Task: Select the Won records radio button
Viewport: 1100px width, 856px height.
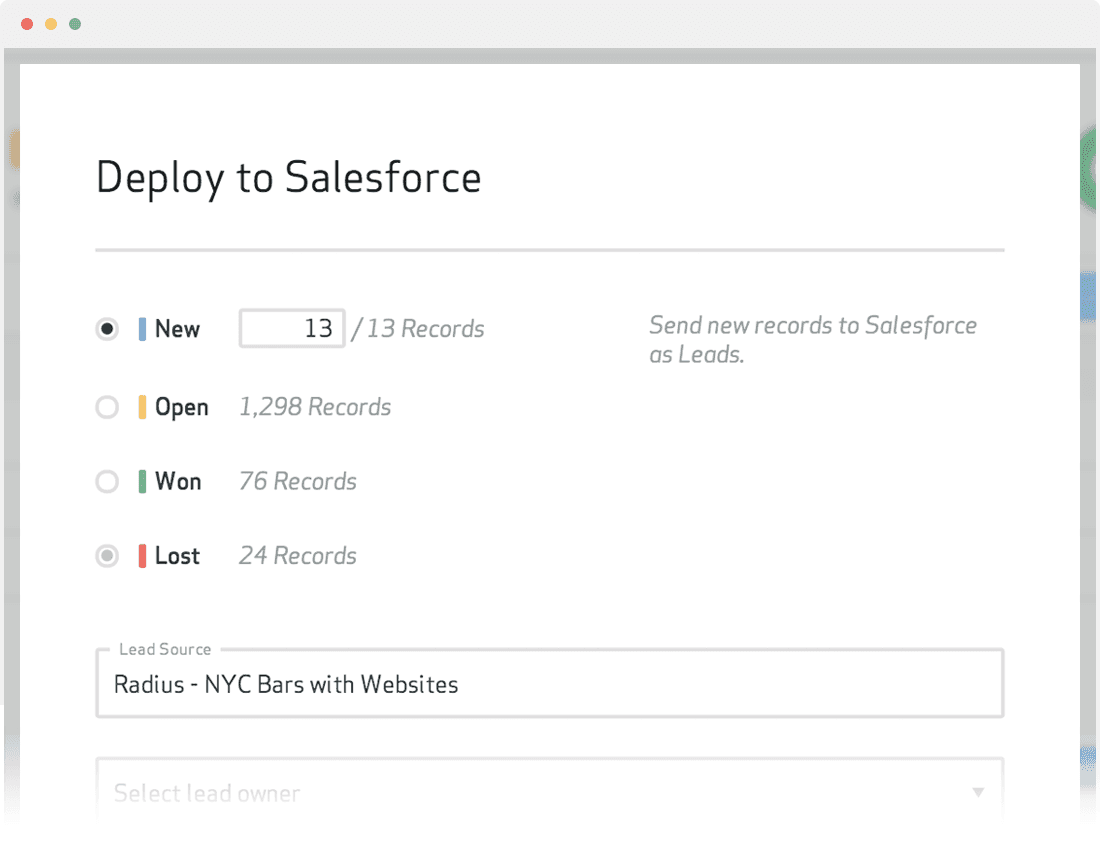Action: (x=107, y=482)
